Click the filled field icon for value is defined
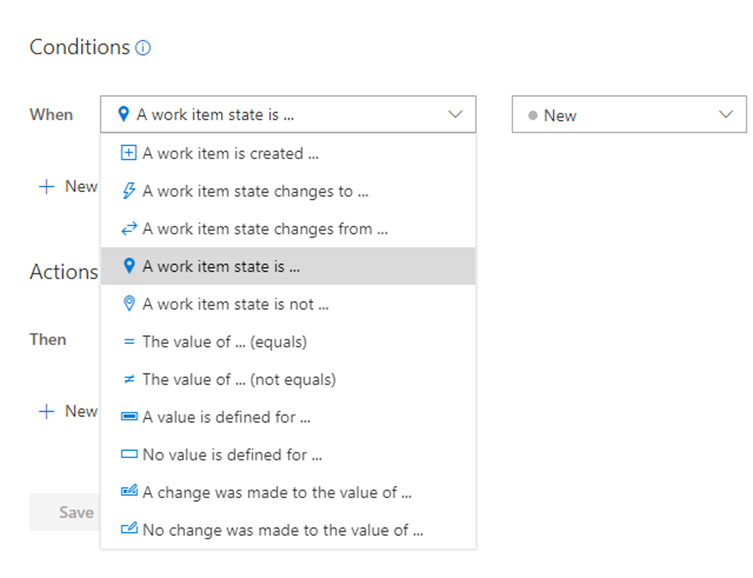 click(x=128, y=417)
